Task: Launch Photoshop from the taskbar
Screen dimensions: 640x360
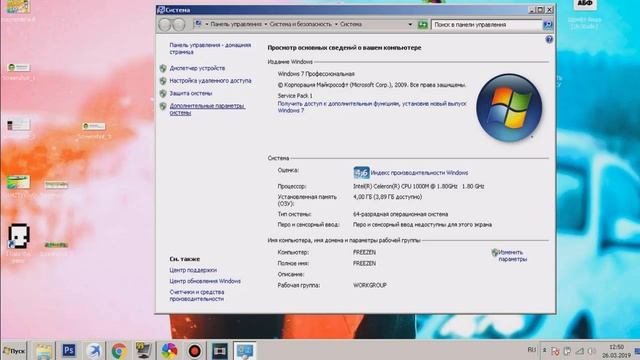Action: pos(69,351)
